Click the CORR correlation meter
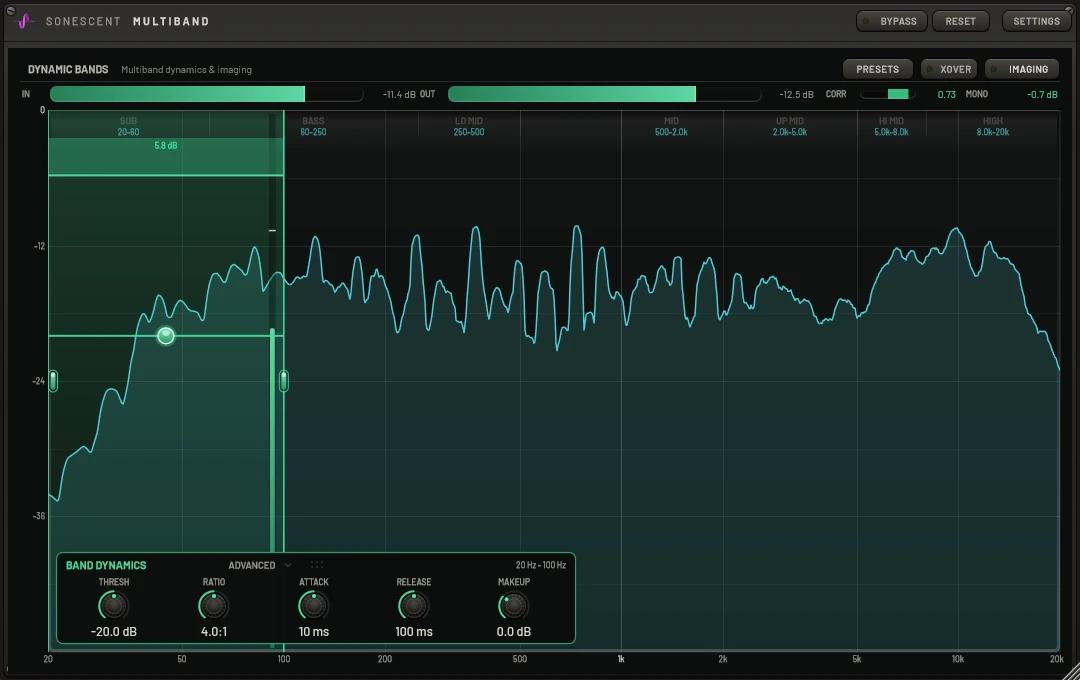Screen dimensions: 1080x680 887,94
